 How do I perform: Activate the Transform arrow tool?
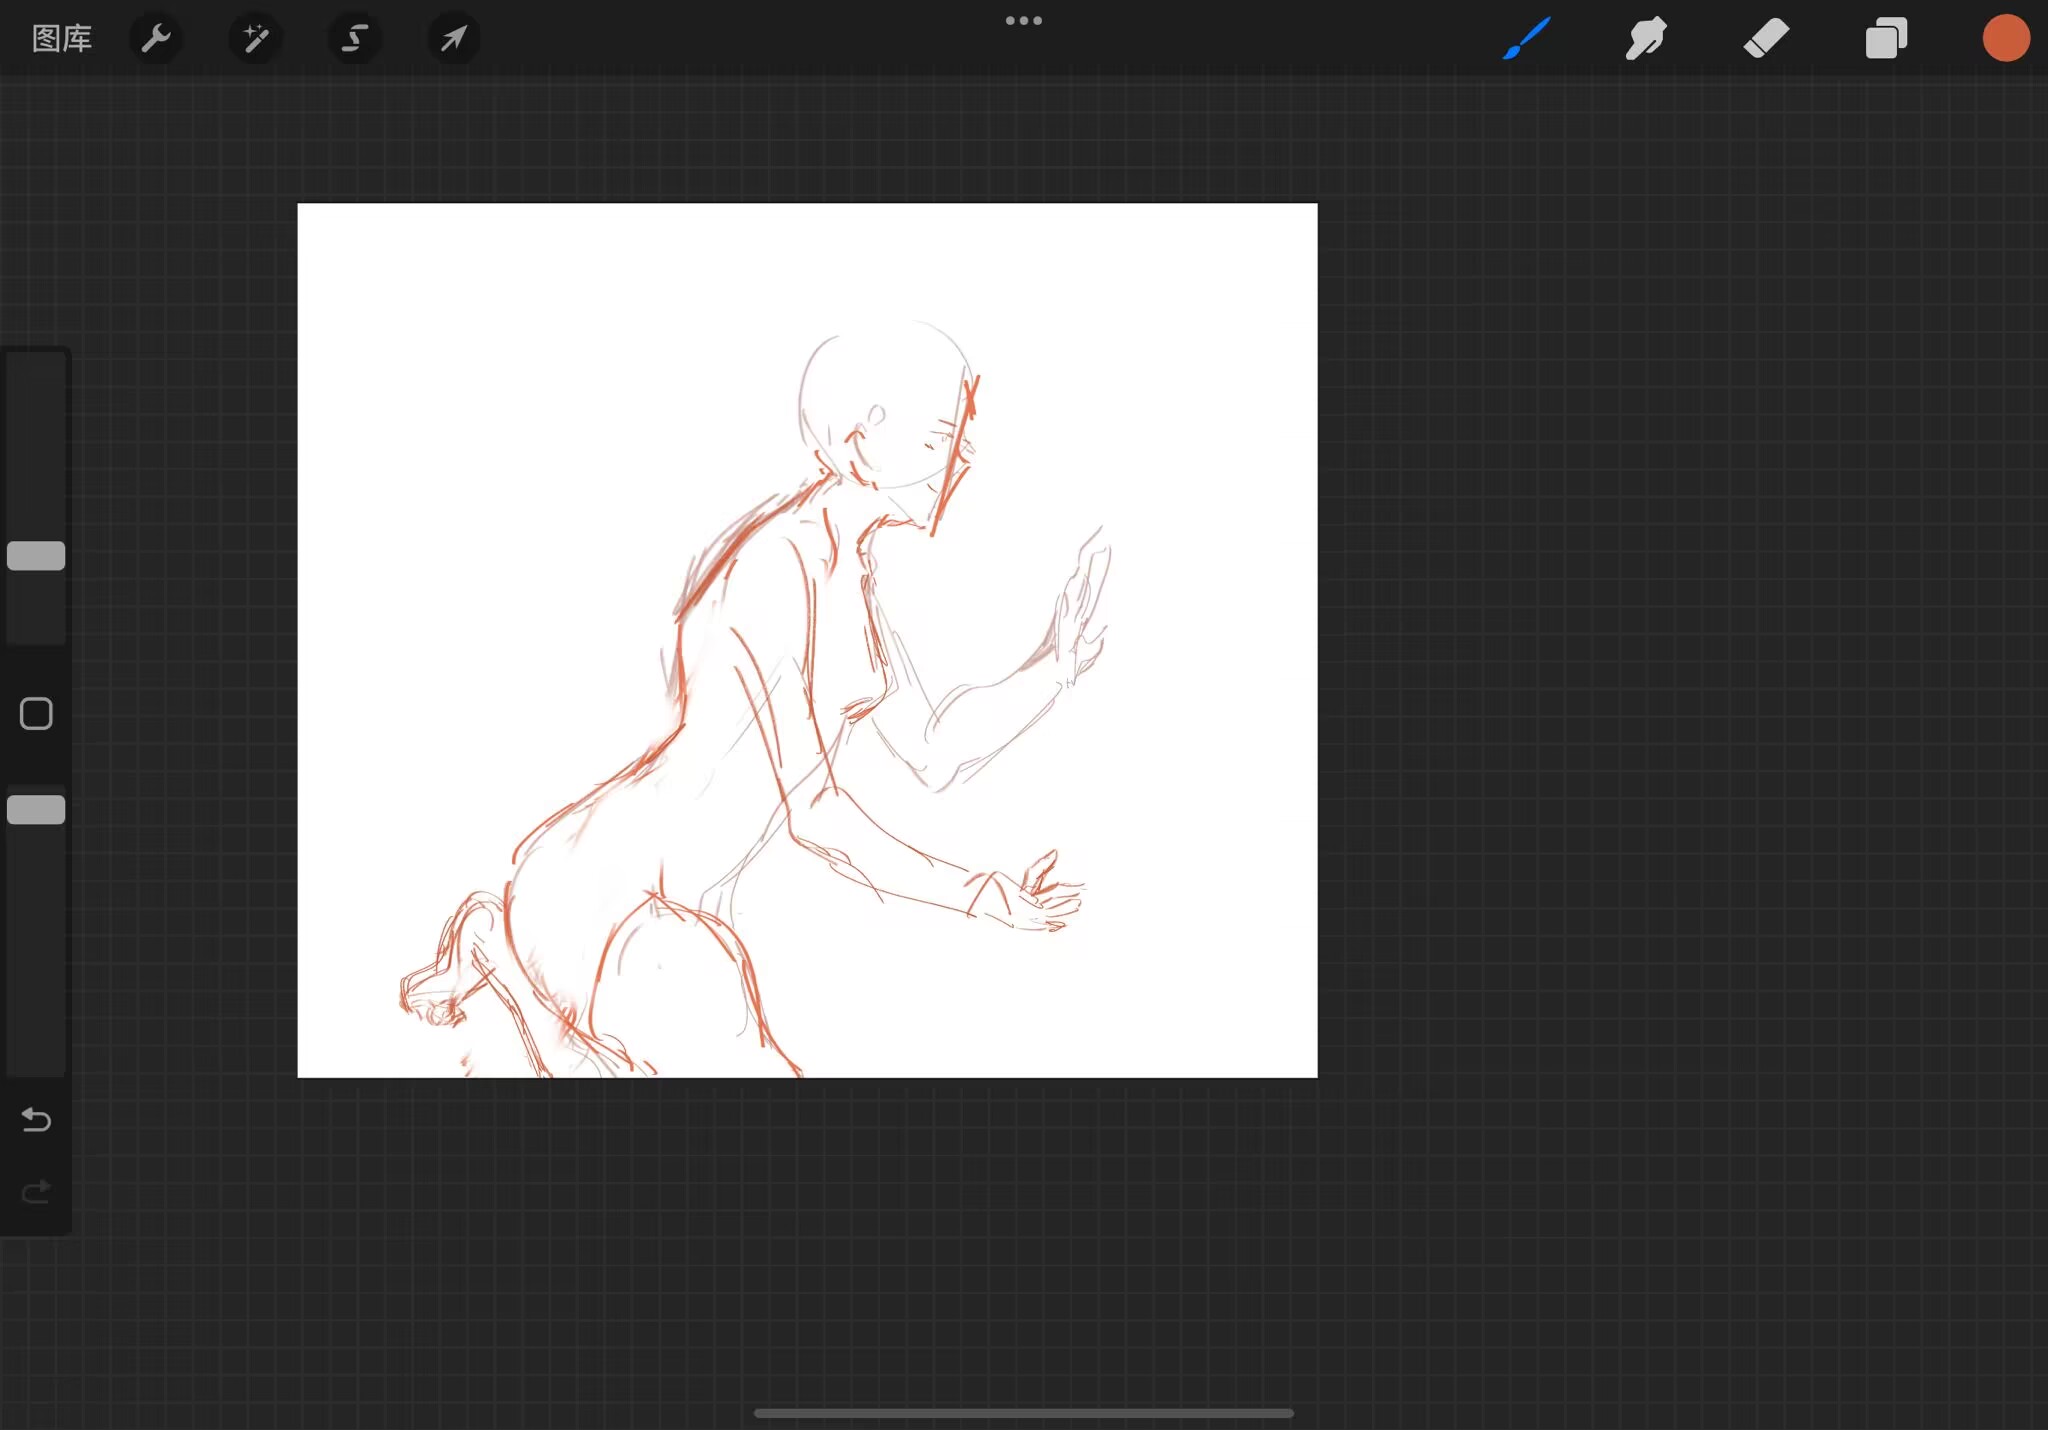[453, 39]
